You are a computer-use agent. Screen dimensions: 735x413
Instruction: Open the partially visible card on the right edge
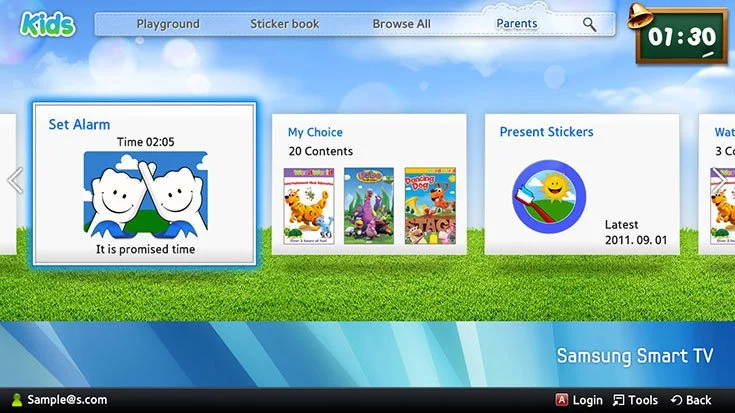[717, 184]
